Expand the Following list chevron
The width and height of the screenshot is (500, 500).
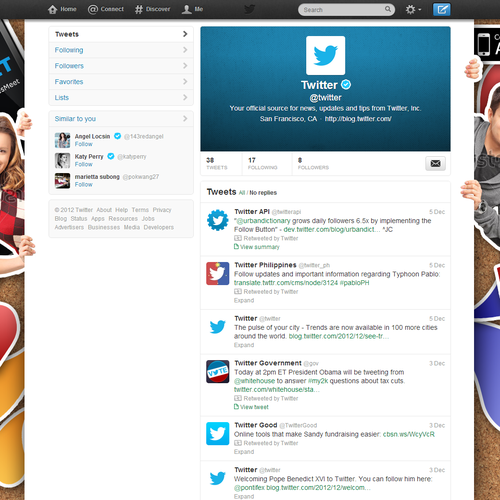click(x=185, y=50)
